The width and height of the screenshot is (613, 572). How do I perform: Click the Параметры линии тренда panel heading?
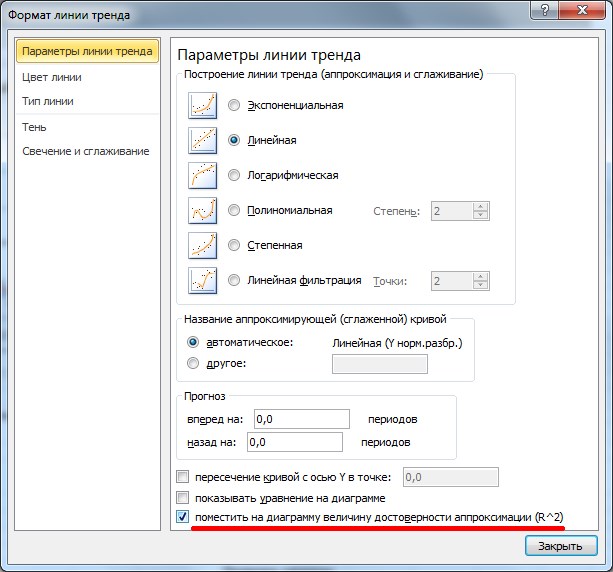269,55
